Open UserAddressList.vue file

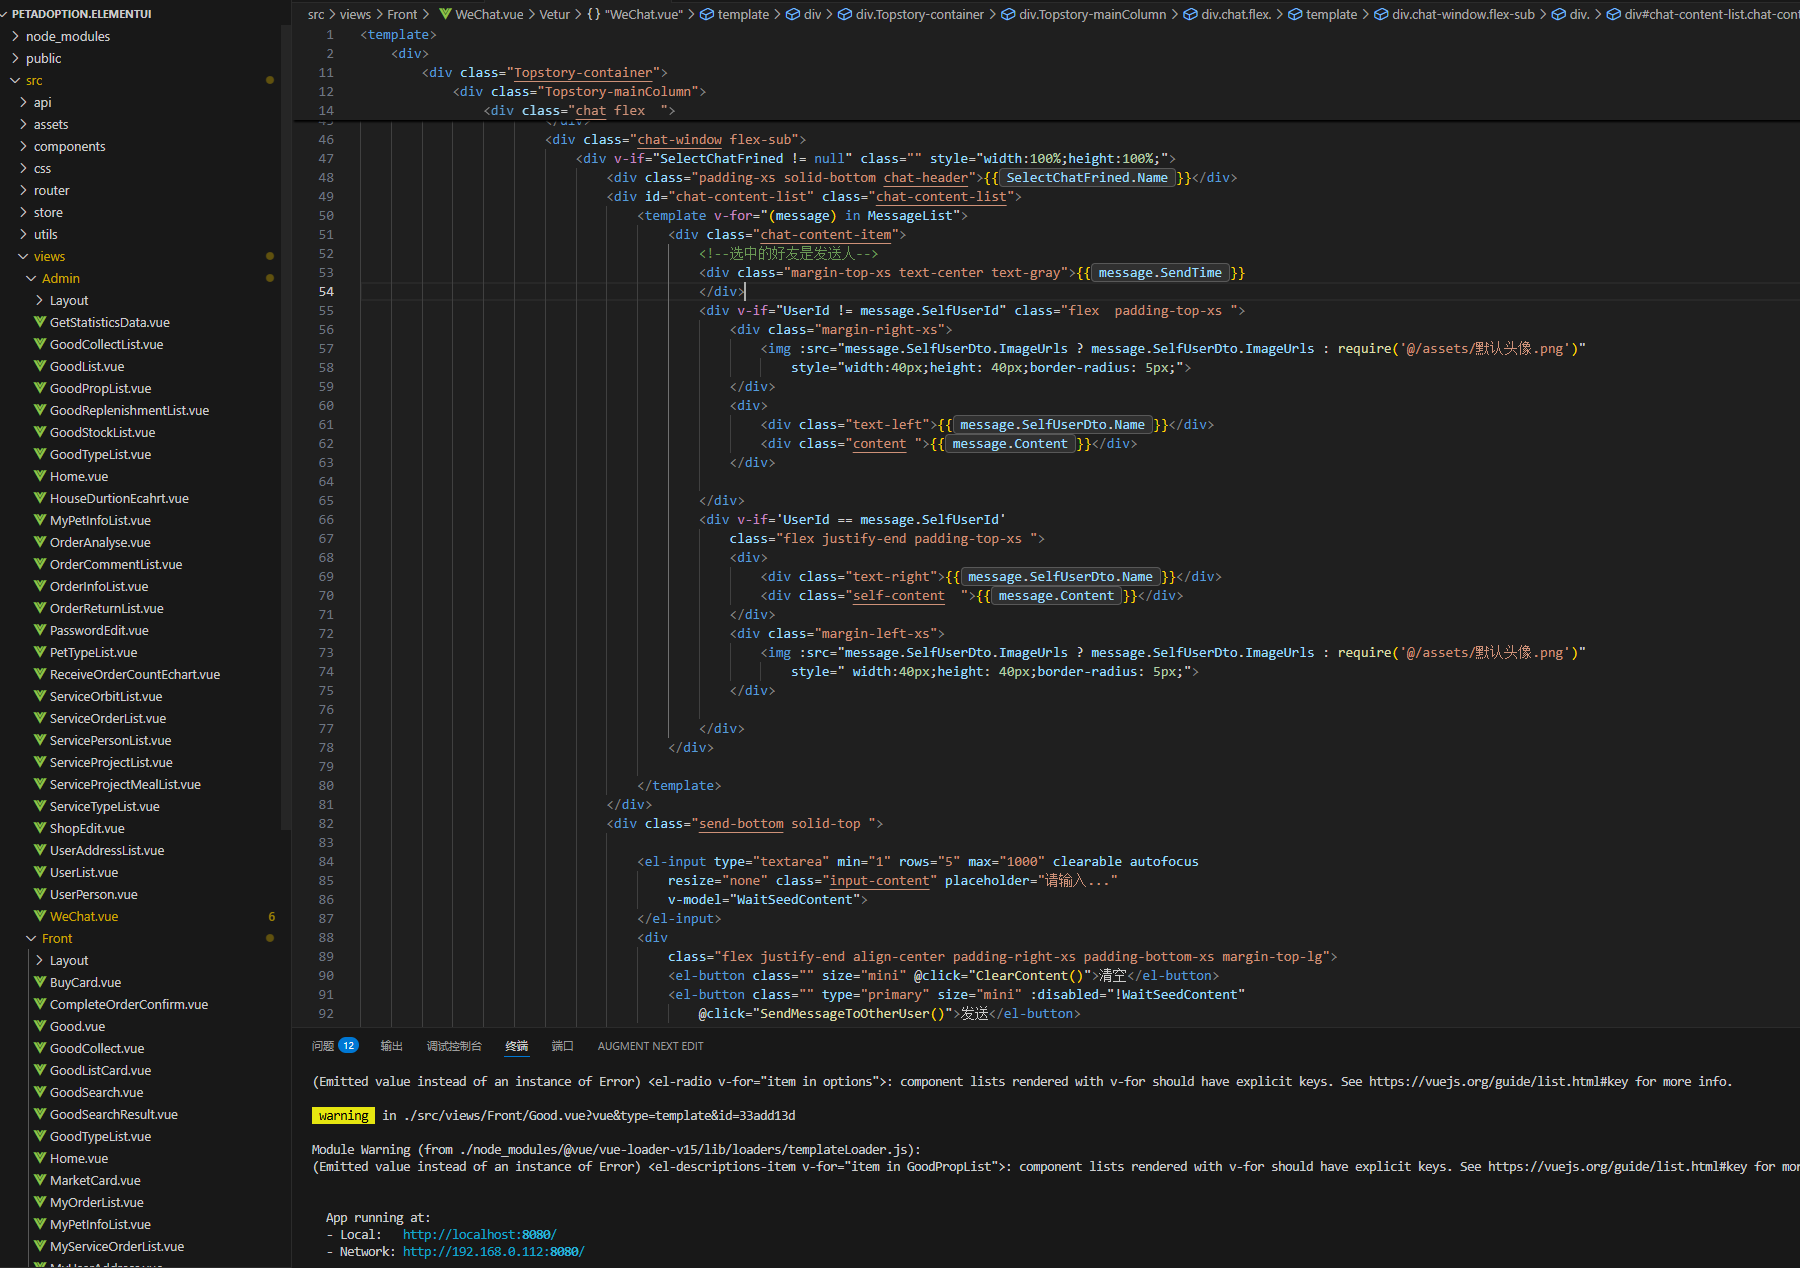(107, 850)
